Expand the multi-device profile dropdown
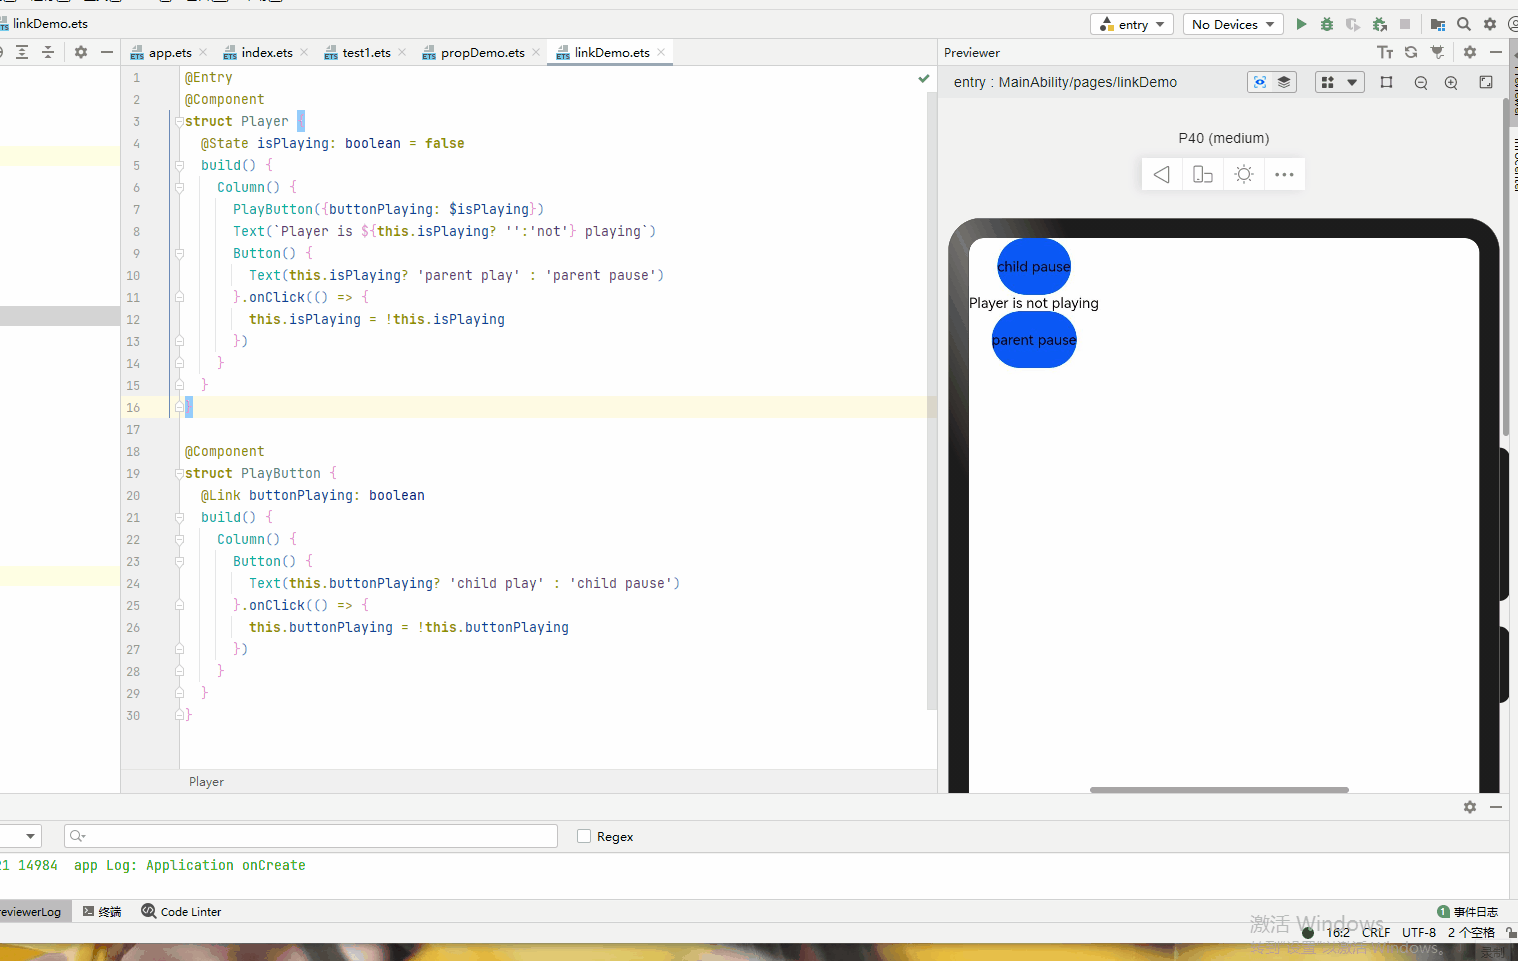 click(x=1340, y=82)
